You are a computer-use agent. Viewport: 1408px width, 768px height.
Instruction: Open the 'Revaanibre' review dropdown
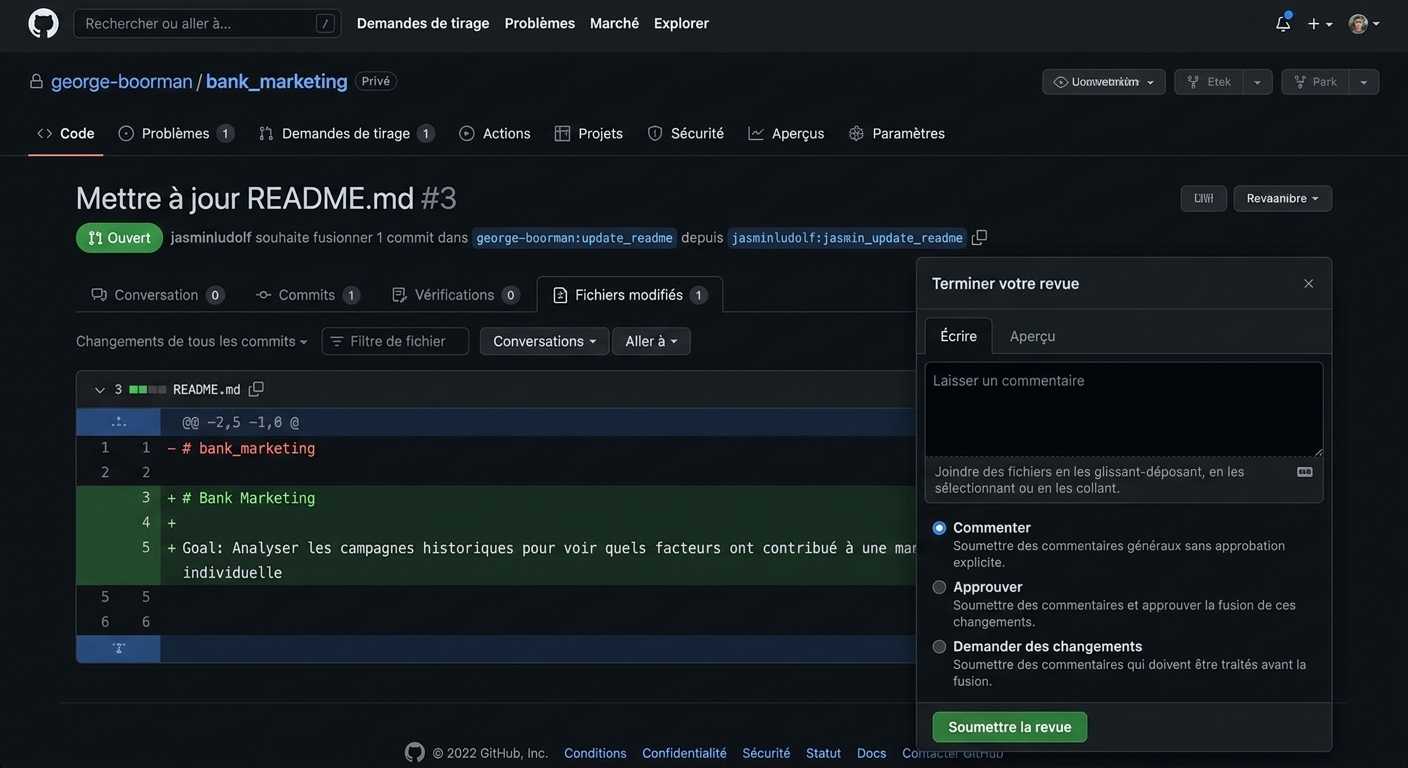[x=1283, y=198]
